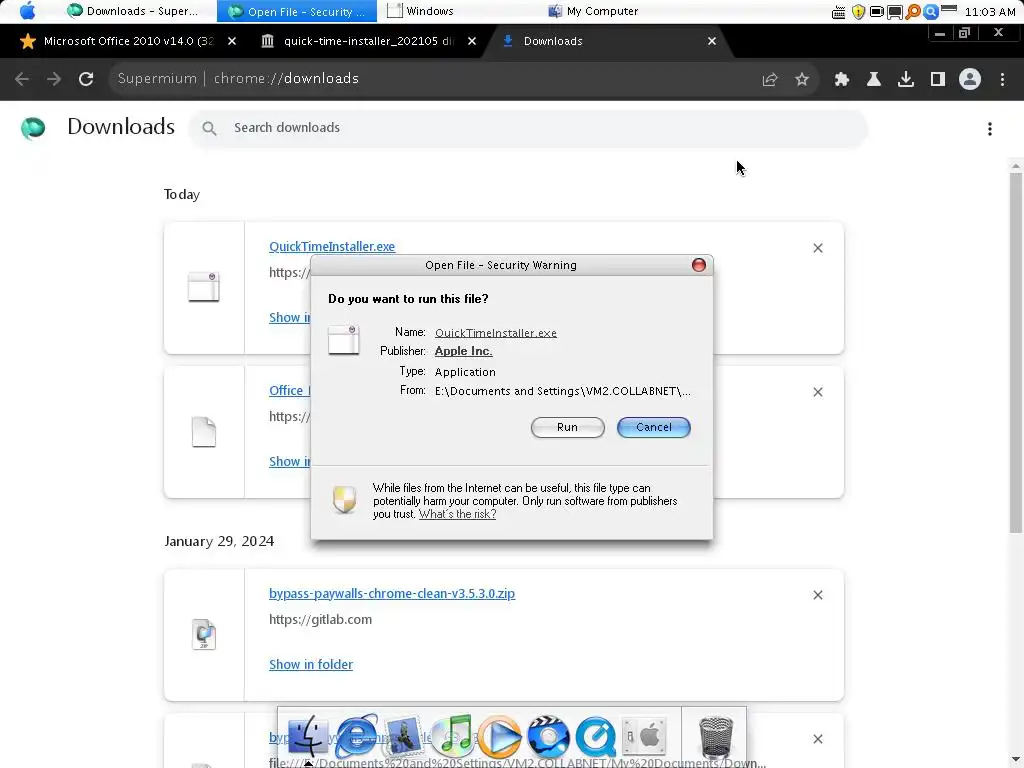The height and width of the screenshot is (768, 1024).
Task: Click the blue search tray icon
Action: click(931, 12)
